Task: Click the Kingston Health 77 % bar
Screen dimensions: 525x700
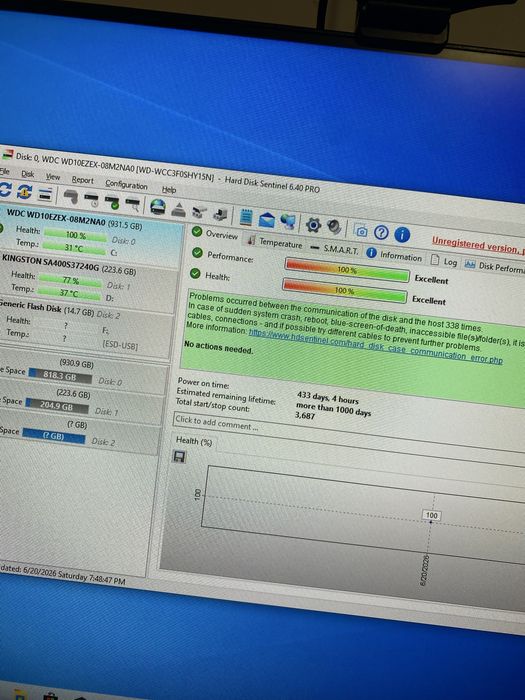Action: pyautogui.click(x=70, y=280)
